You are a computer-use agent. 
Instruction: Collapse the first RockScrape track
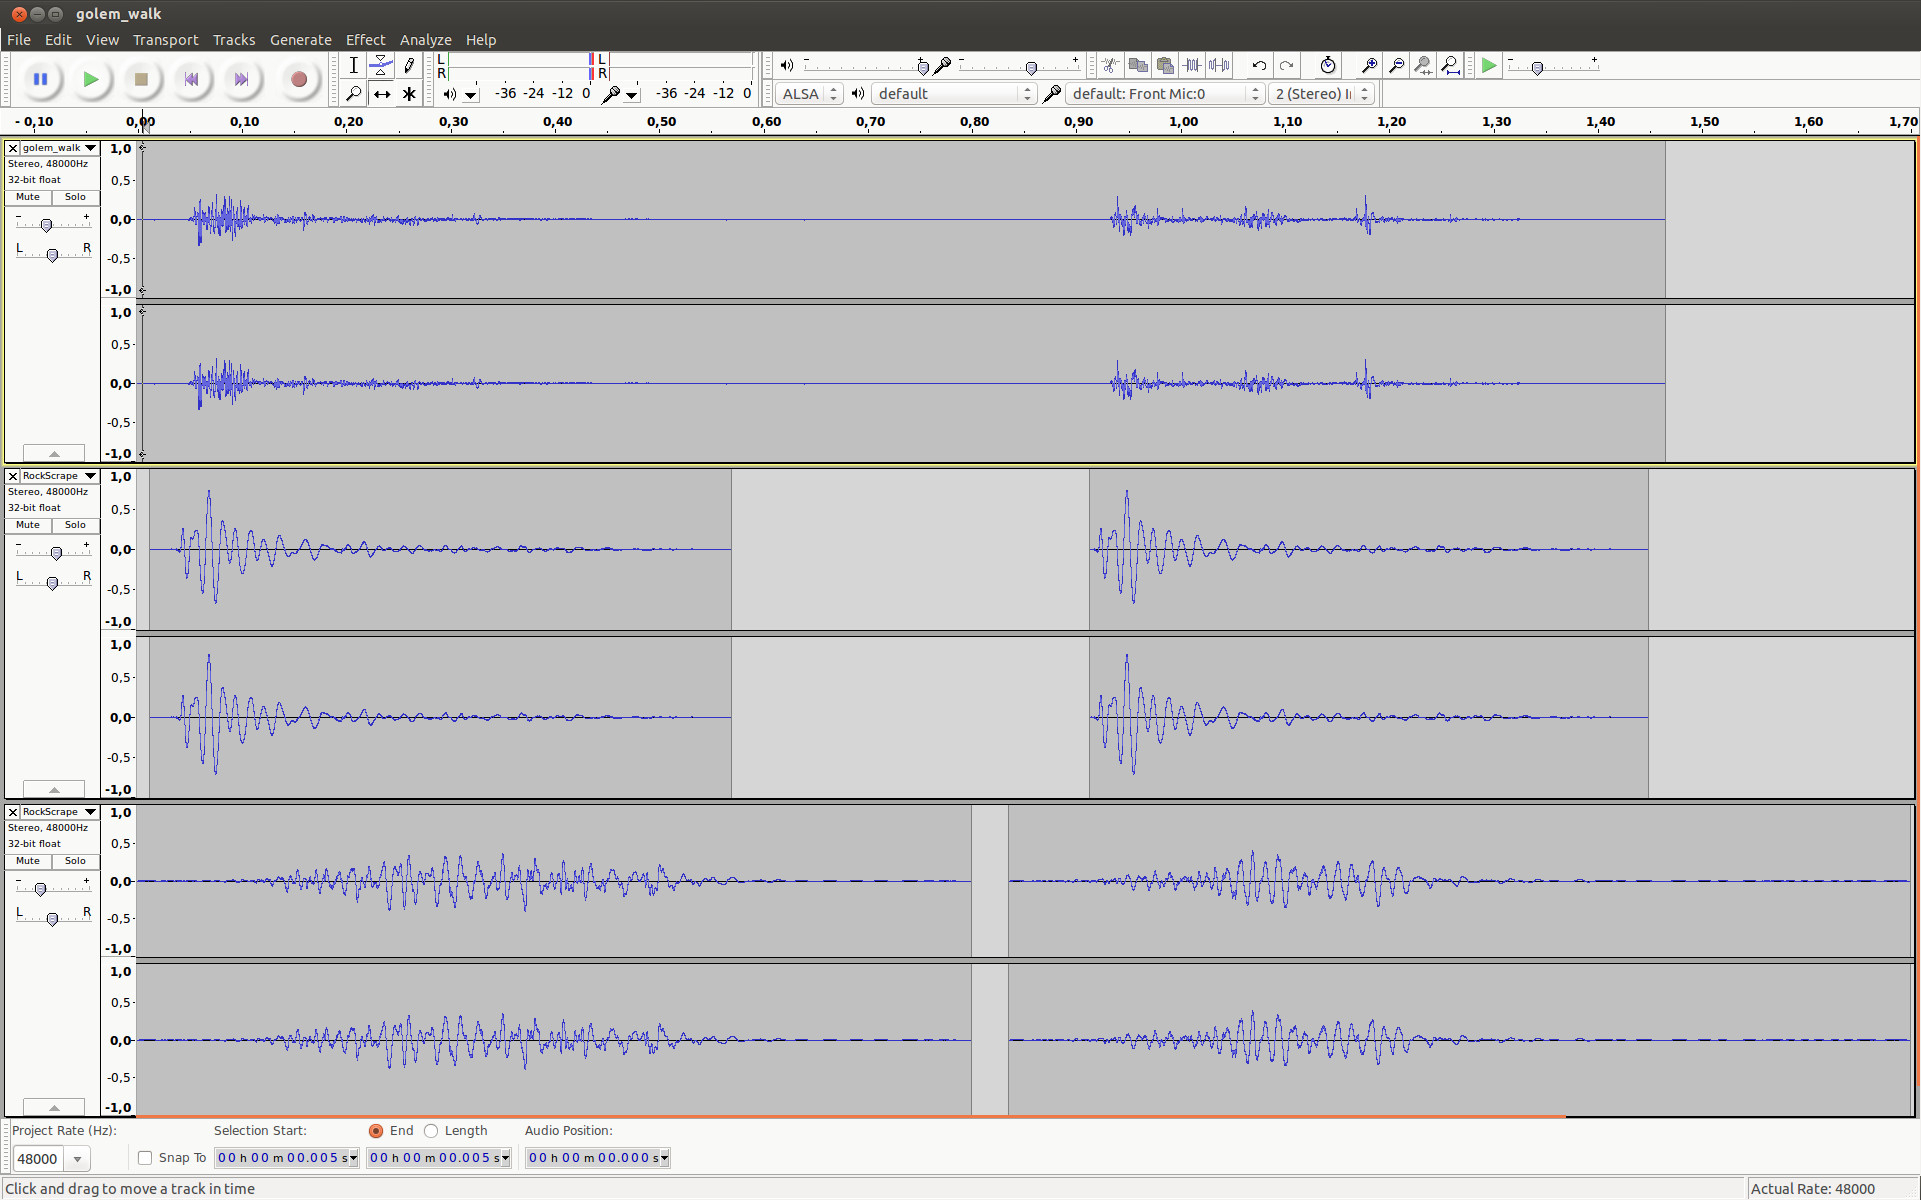pyautogui.click(x=54, y=790)
